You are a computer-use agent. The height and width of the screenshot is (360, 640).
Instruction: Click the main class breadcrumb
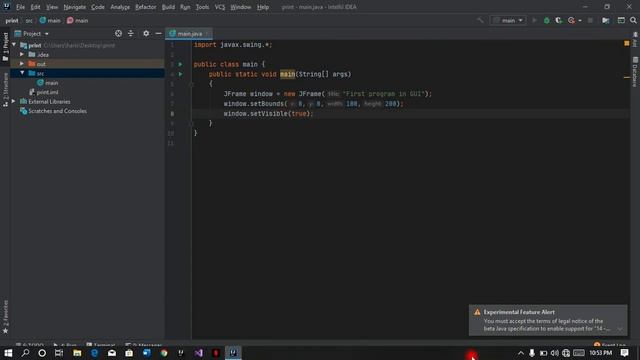[50, 20]
